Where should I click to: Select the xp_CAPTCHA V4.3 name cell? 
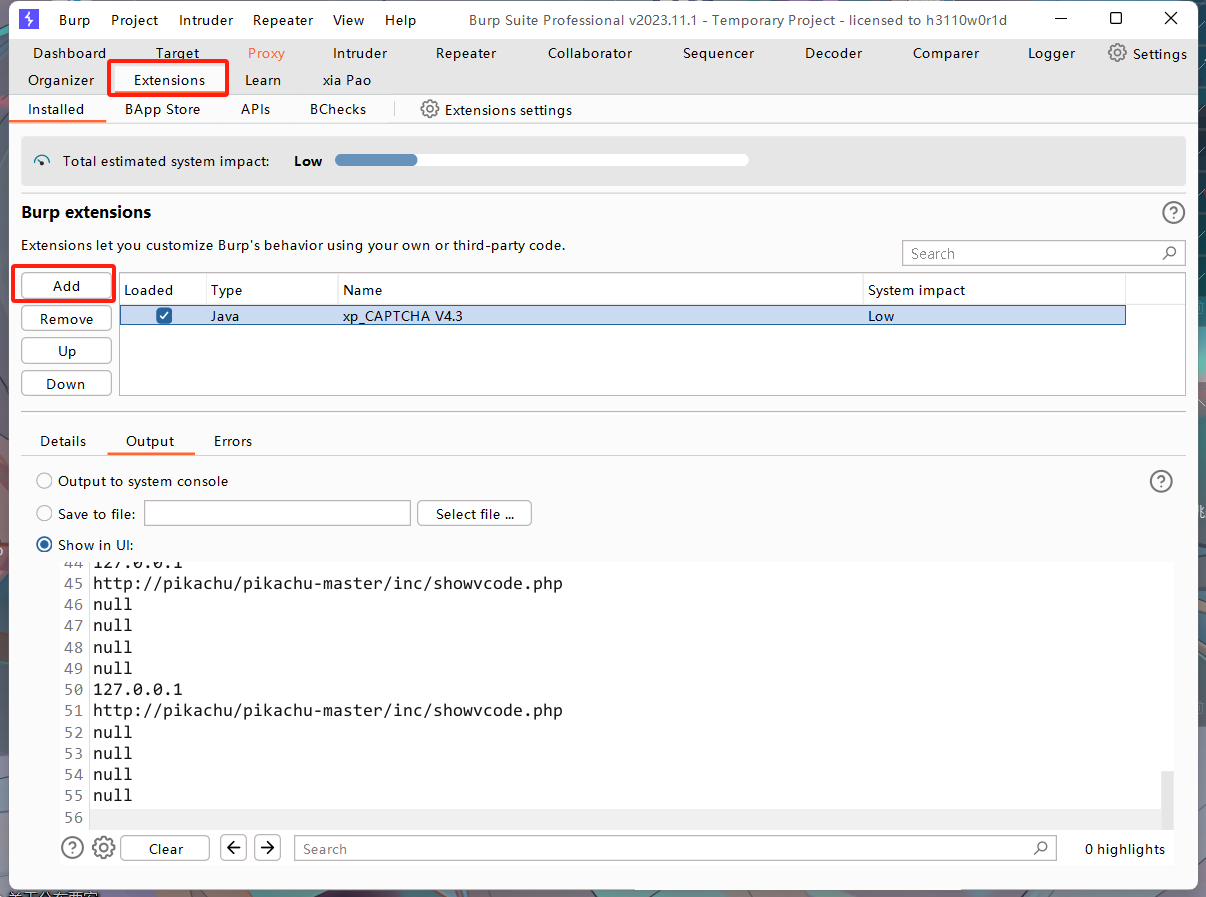(600, 315)
